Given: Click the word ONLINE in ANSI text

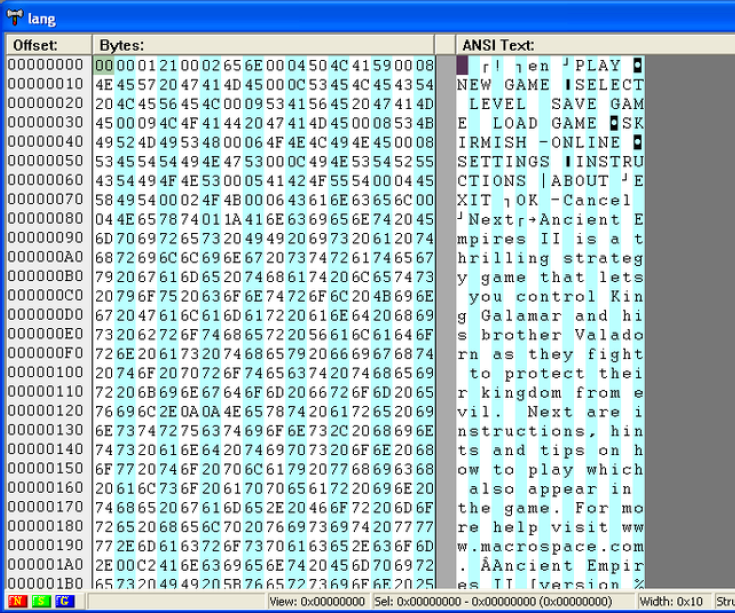Looking at the screenshot, I should [585, 142].
